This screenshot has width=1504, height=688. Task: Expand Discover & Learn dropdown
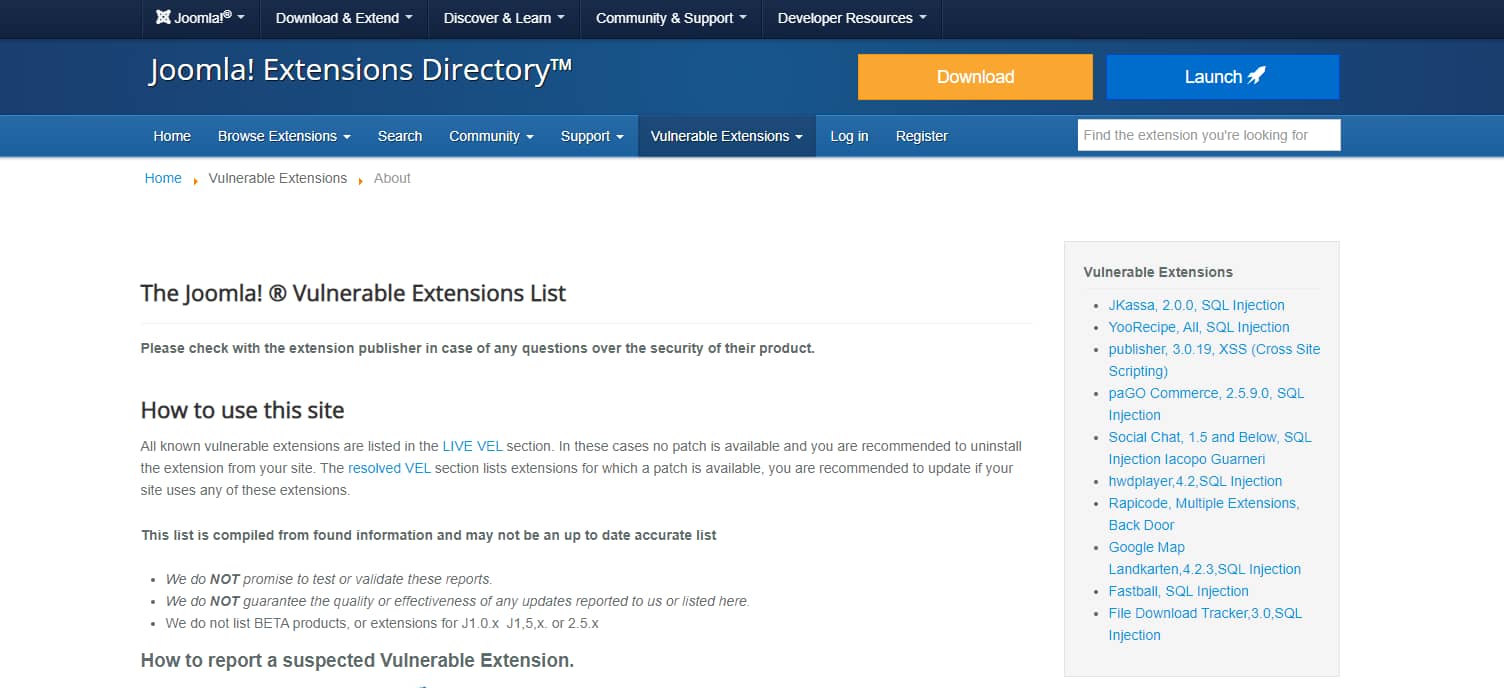coord(504,18)
